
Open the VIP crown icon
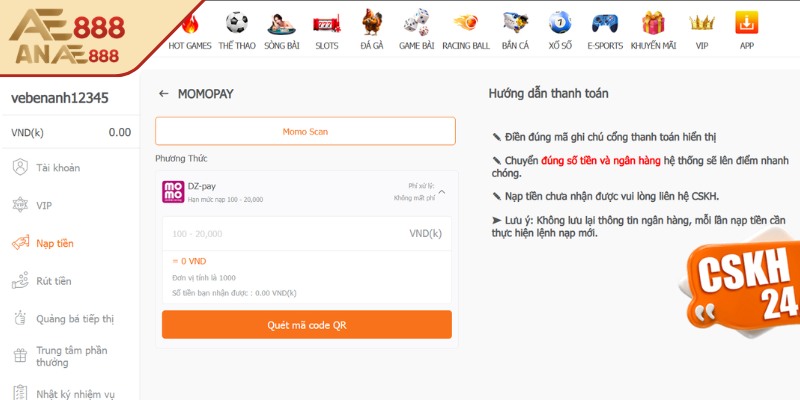pos(702,23)
